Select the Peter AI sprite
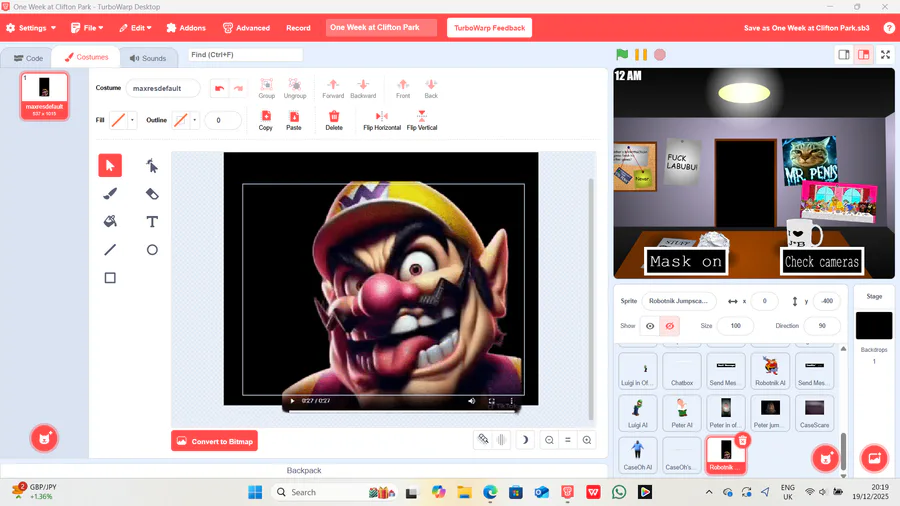Image resolution: width=900 pixels, height=506 pixels. point(682,412)
